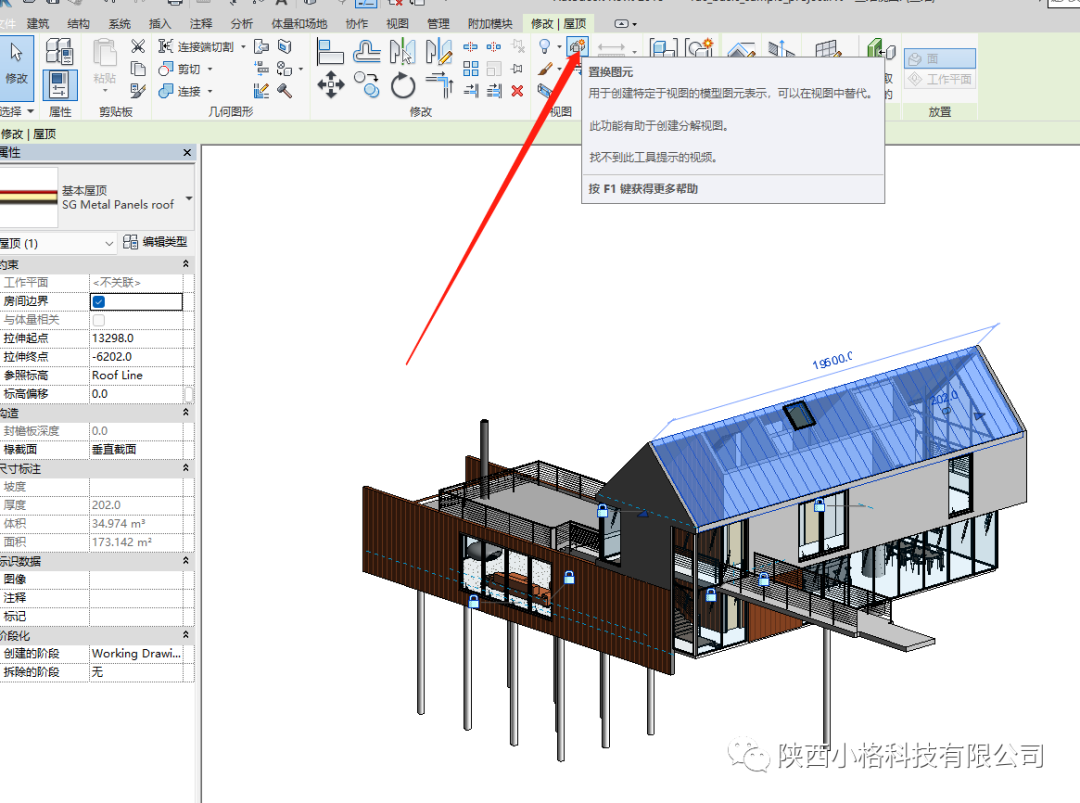Viewport: 1080px width, 803px height.
Task: Click the 拉伸起点 value field 13298.0
Action: pos(136,339)
